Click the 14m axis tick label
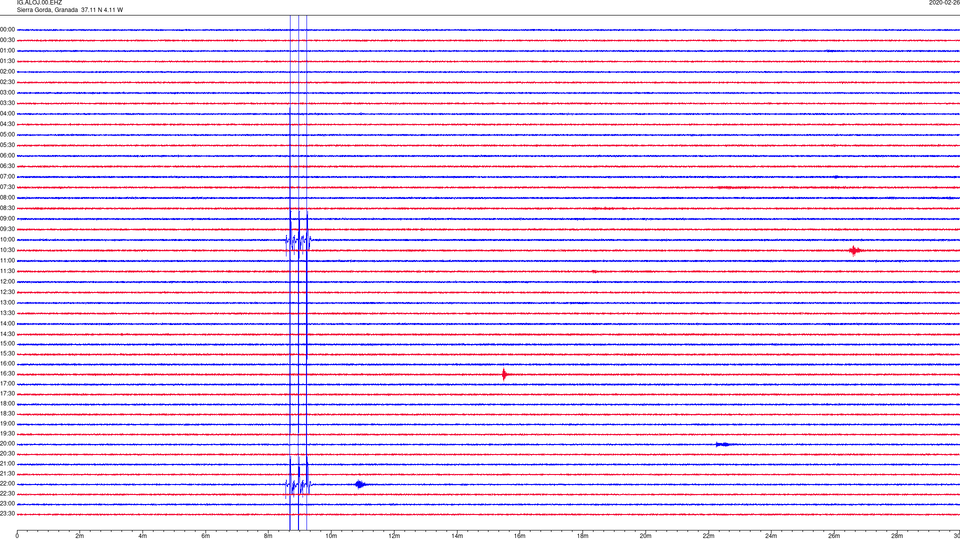The width and height of the screenshot is (960, 540). tap(457, 536)
